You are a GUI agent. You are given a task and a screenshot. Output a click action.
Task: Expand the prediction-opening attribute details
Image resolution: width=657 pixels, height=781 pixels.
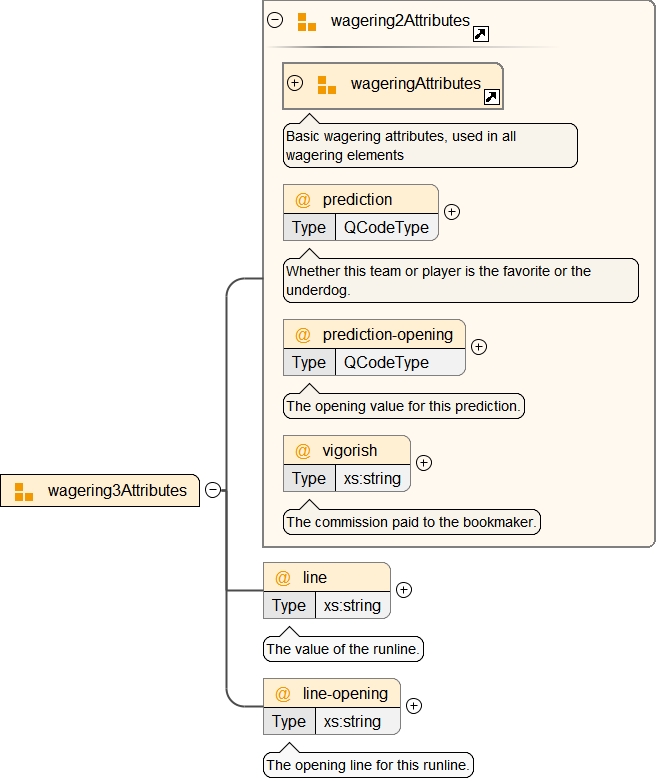point(479,347)
